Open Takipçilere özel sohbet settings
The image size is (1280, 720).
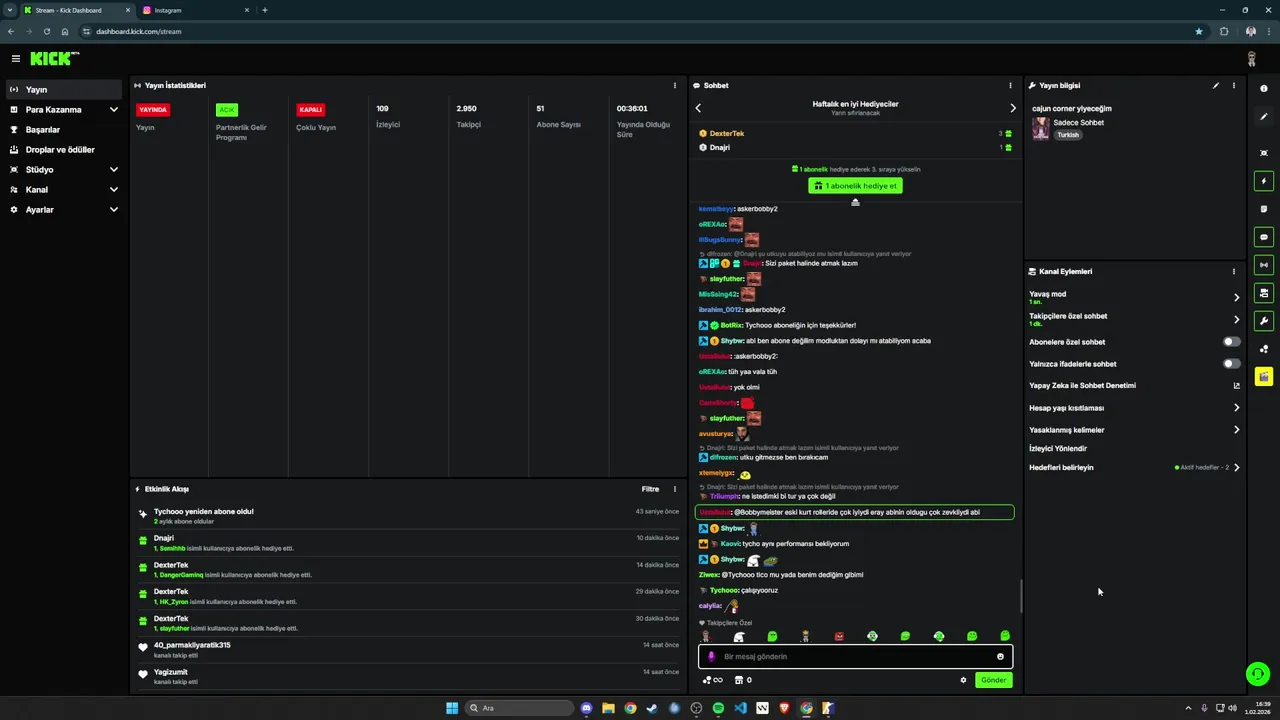[1135, 319]
